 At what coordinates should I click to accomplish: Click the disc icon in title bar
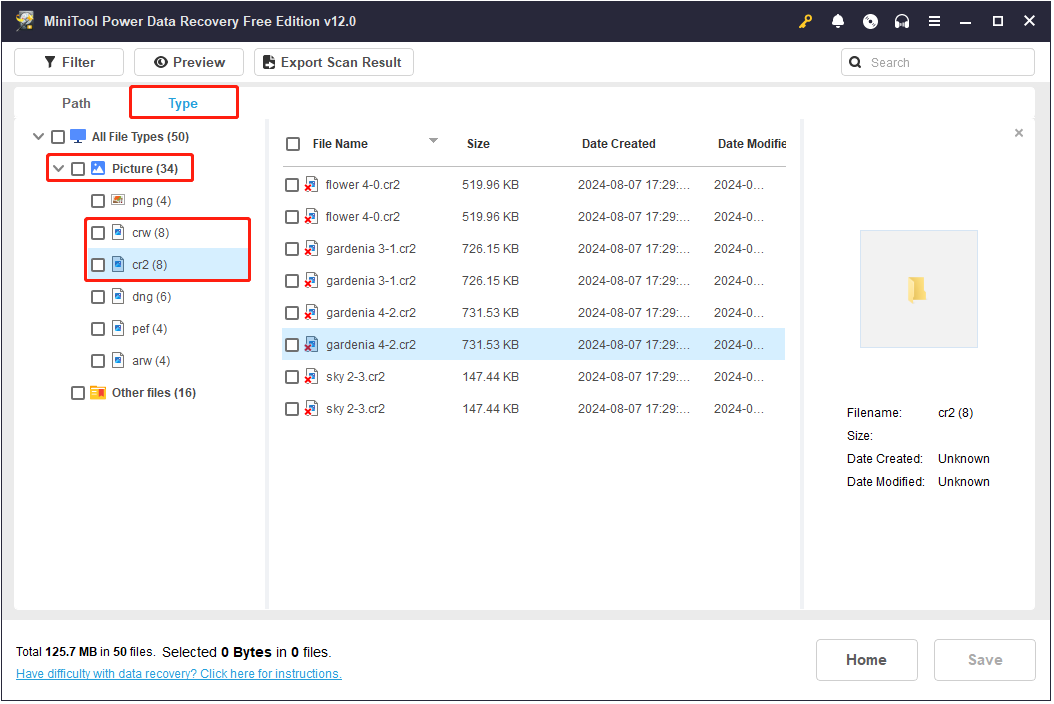[x=870, y=22]
